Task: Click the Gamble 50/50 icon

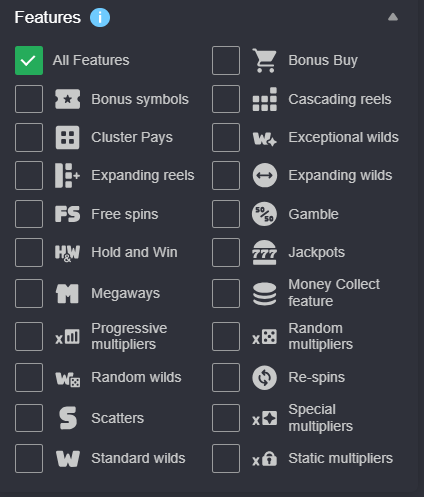Action: [264, 214]
